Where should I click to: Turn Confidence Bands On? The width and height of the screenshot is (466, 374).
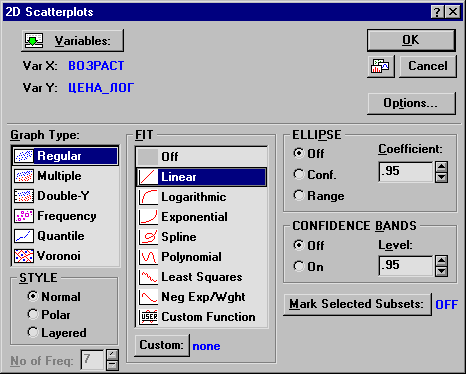[x=299, y=266]
